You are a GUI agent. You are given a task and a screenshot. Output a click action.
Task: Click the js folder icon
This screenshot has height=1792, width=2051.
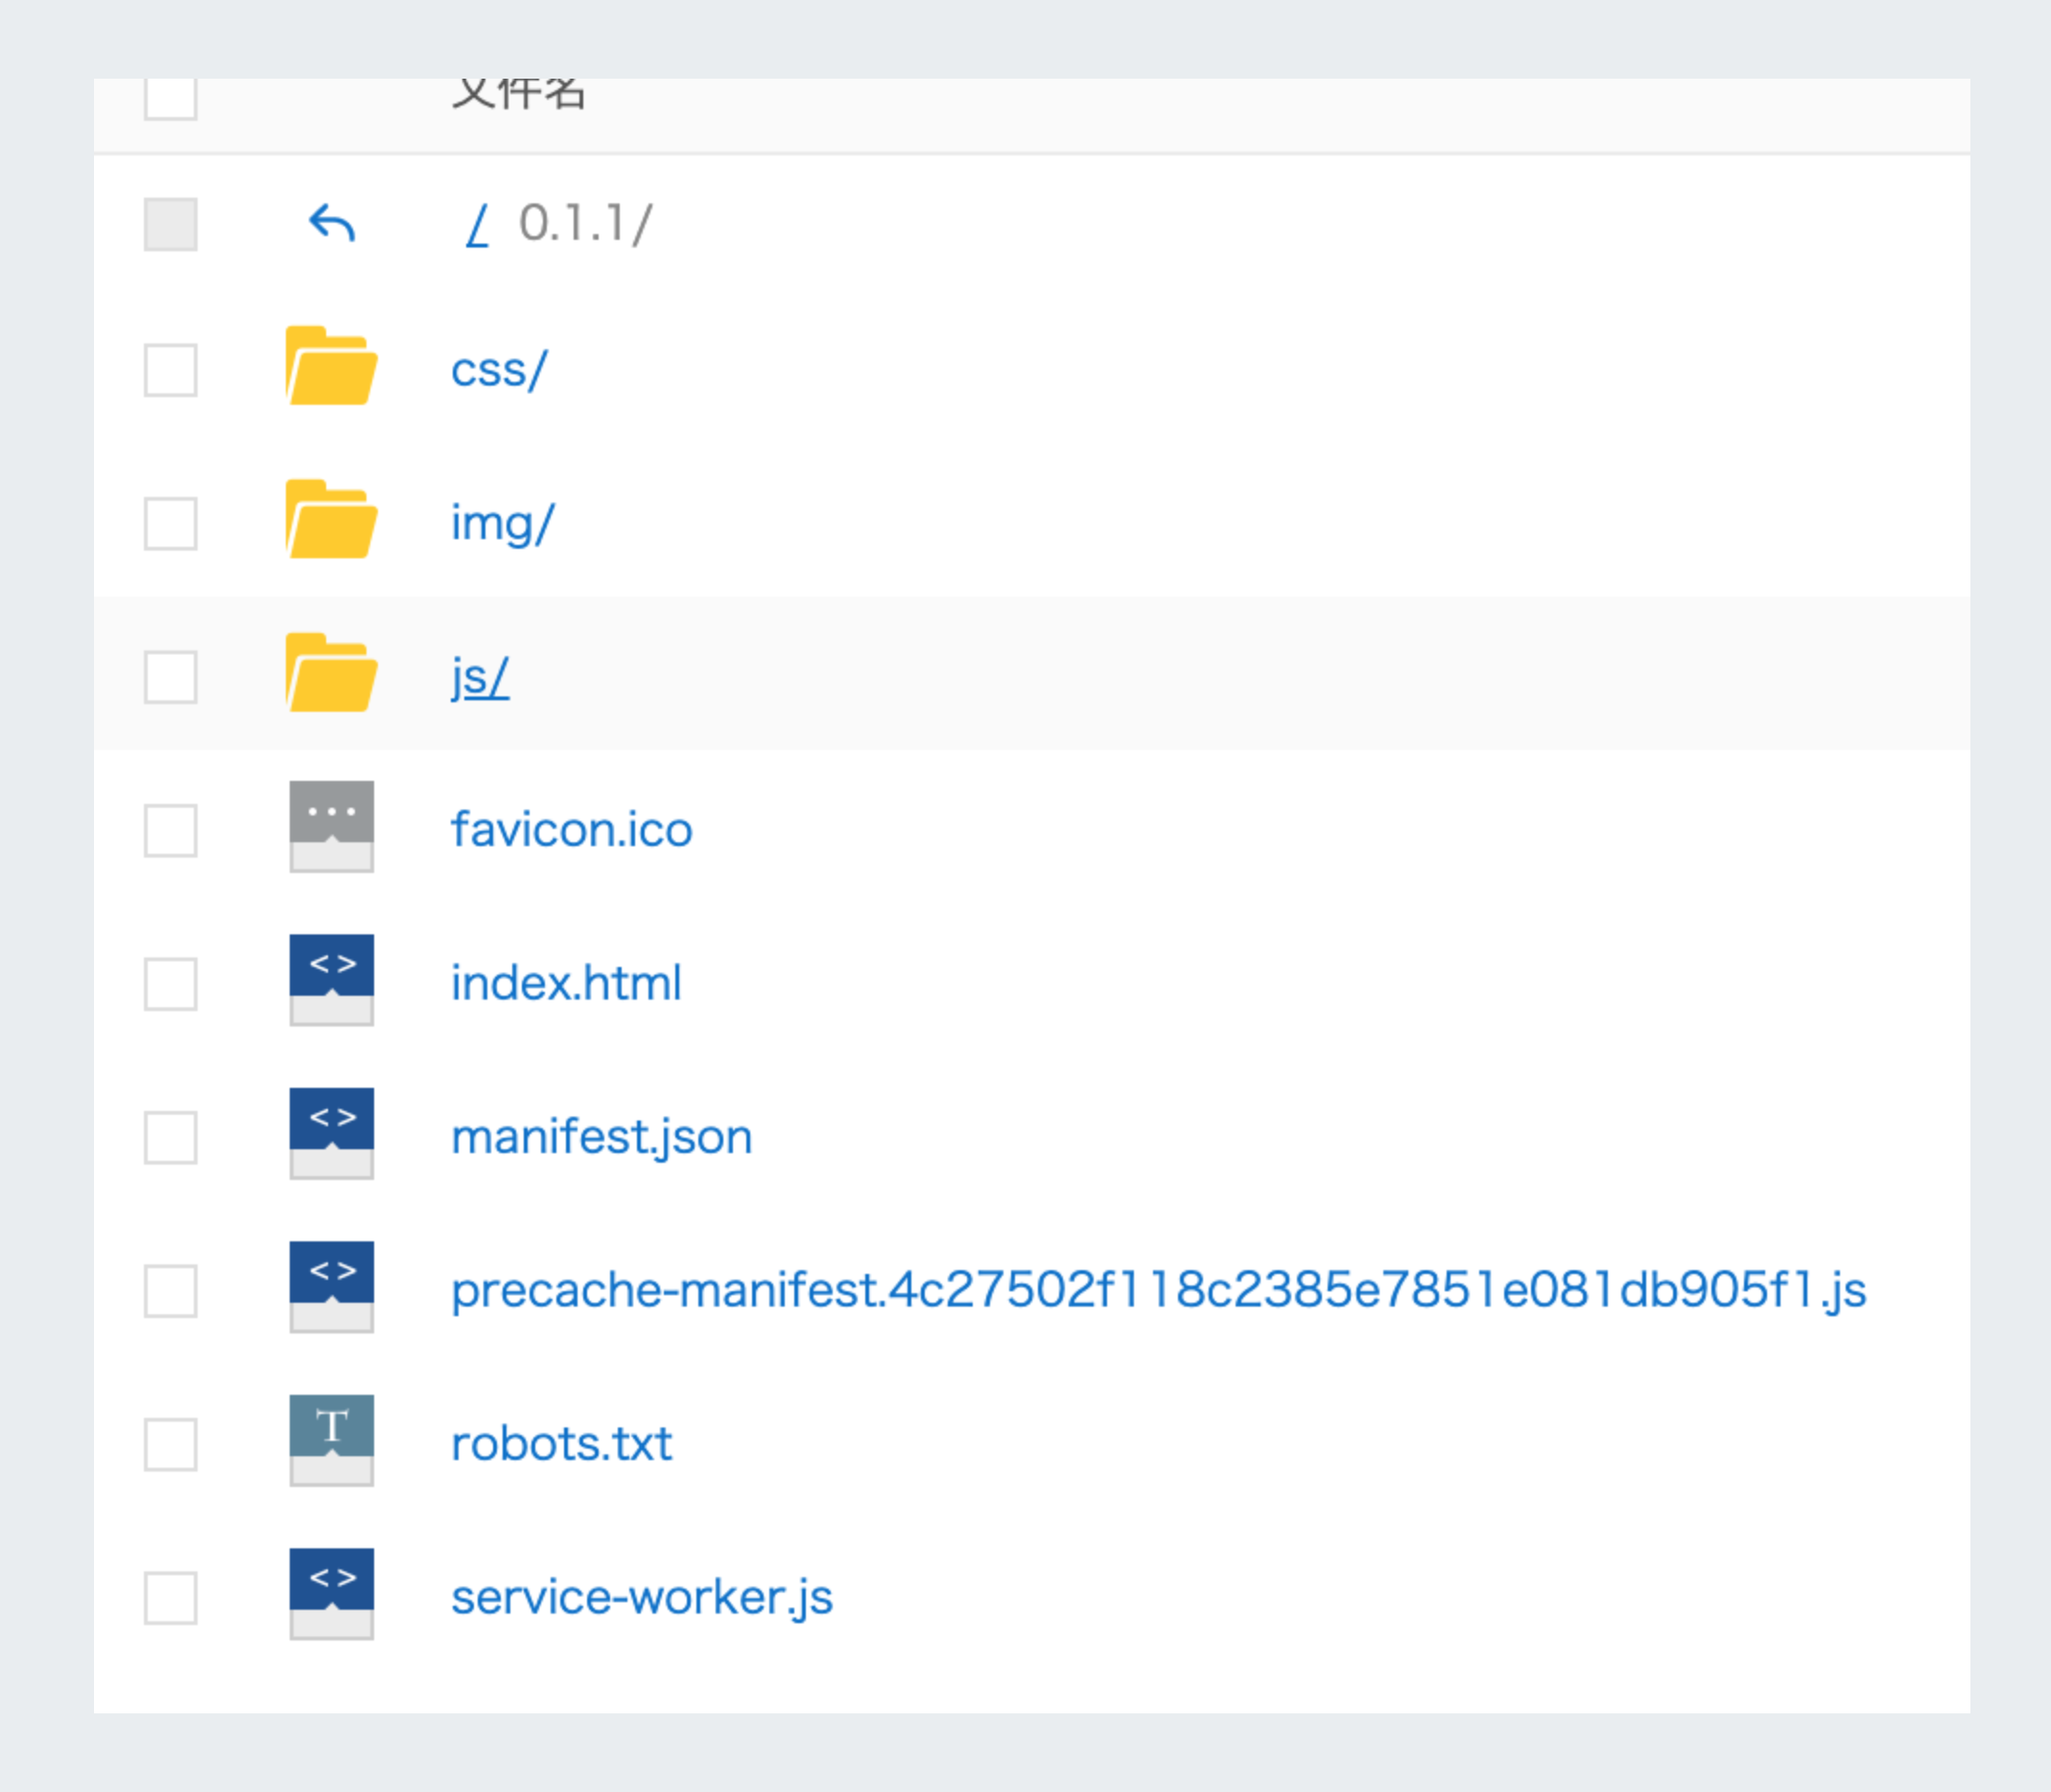tap(331, 673)
